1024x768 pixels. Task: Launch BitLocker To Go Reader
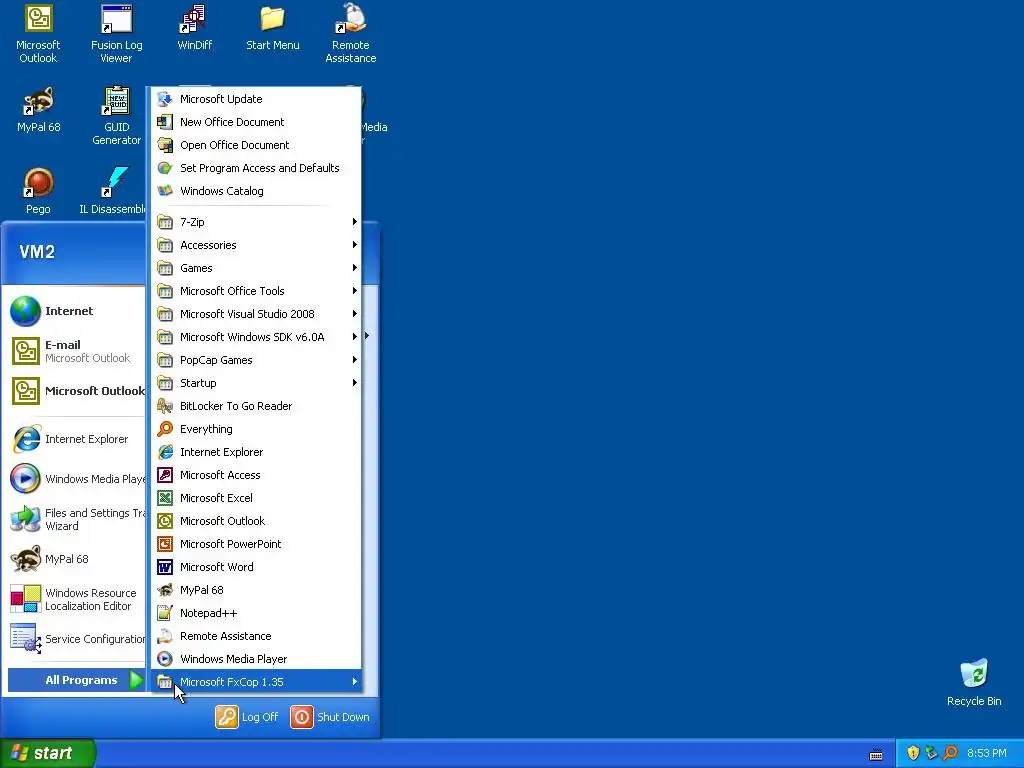pos(256,406)
